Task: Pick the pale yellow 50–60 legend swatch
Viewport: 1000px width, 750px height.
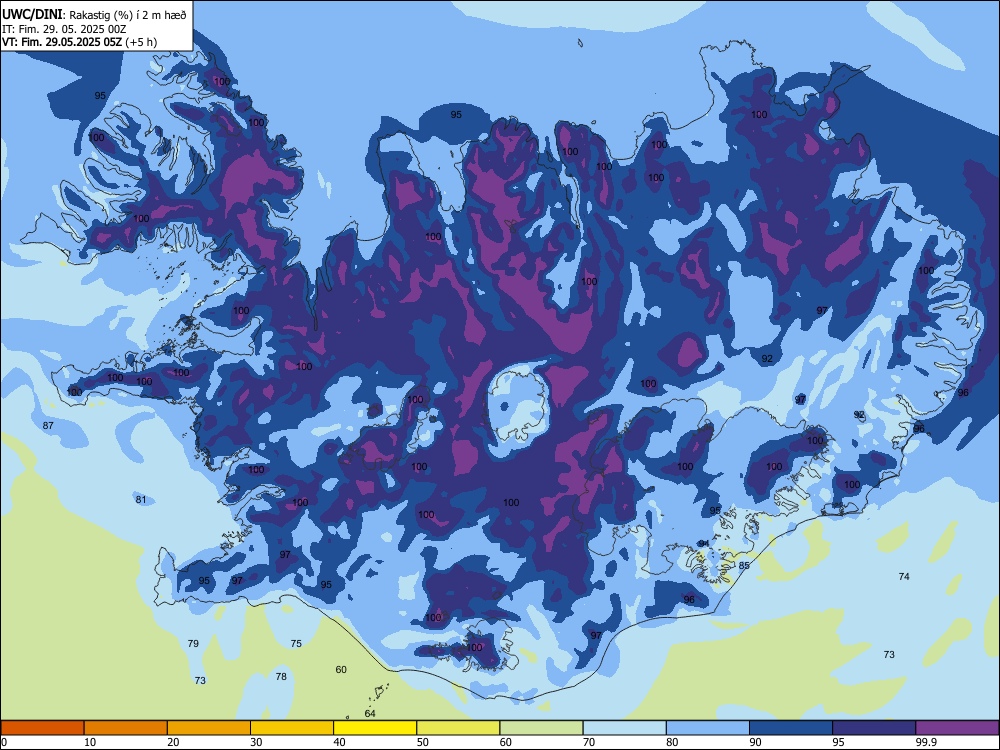Action: pos(458,728)
